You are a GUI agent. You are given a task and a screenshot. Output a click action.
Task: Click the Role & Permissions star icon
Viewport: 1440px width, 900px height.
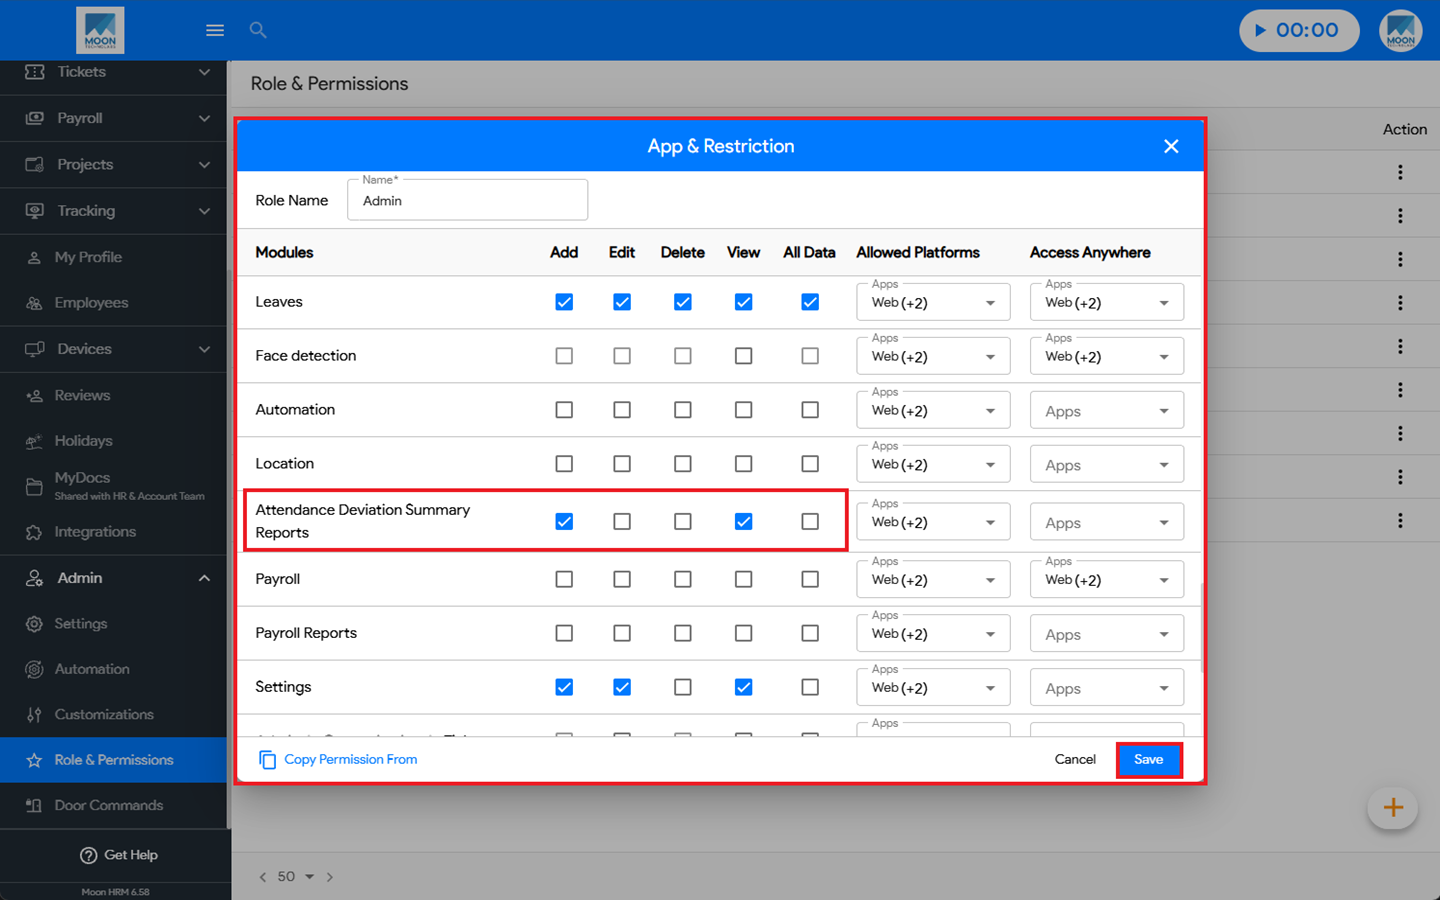pos(34,760)
